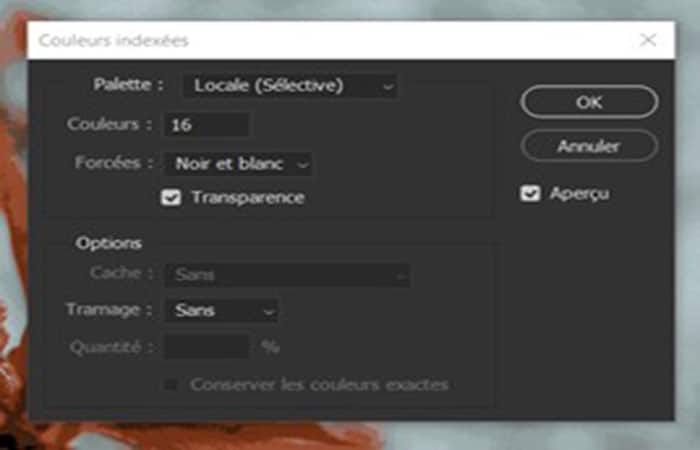This screenshot has height=450, width=700.
Task: Disable the Aperçu preview checkbox
Action: pyautogui.click(x=530, y=194)
